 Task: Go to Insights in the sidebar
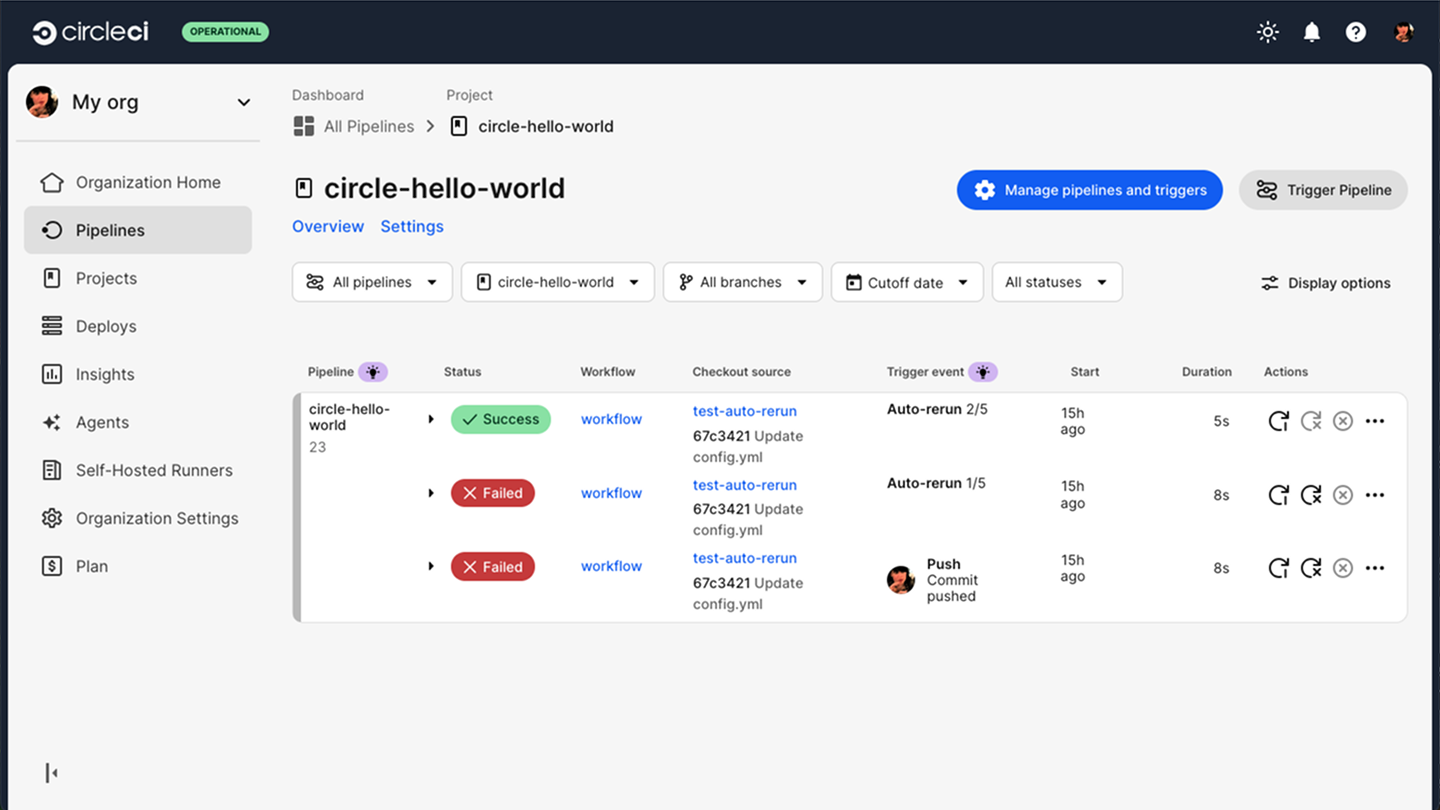(x=105, y=374)
